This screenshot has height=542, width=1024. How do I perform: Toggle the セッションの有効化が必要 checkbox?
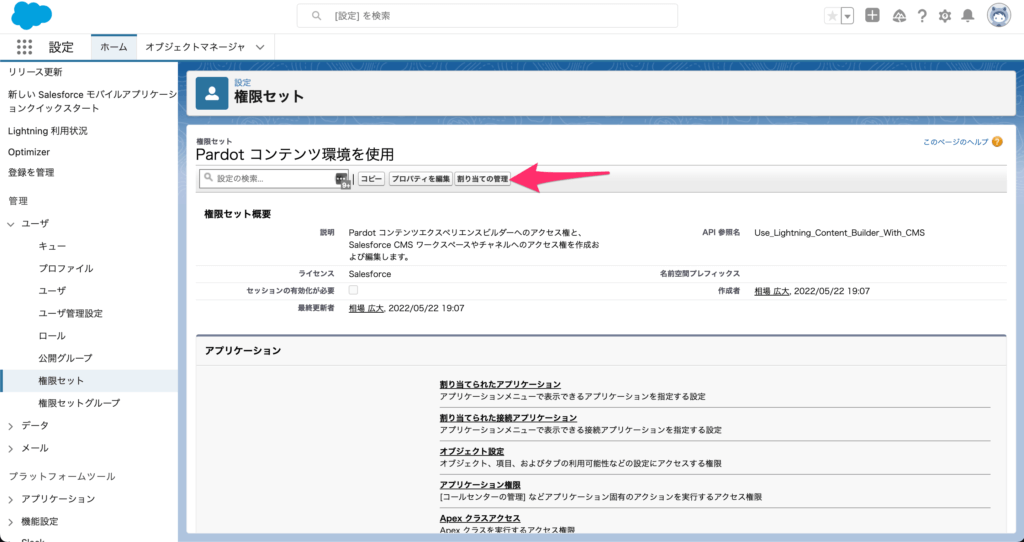353,290
